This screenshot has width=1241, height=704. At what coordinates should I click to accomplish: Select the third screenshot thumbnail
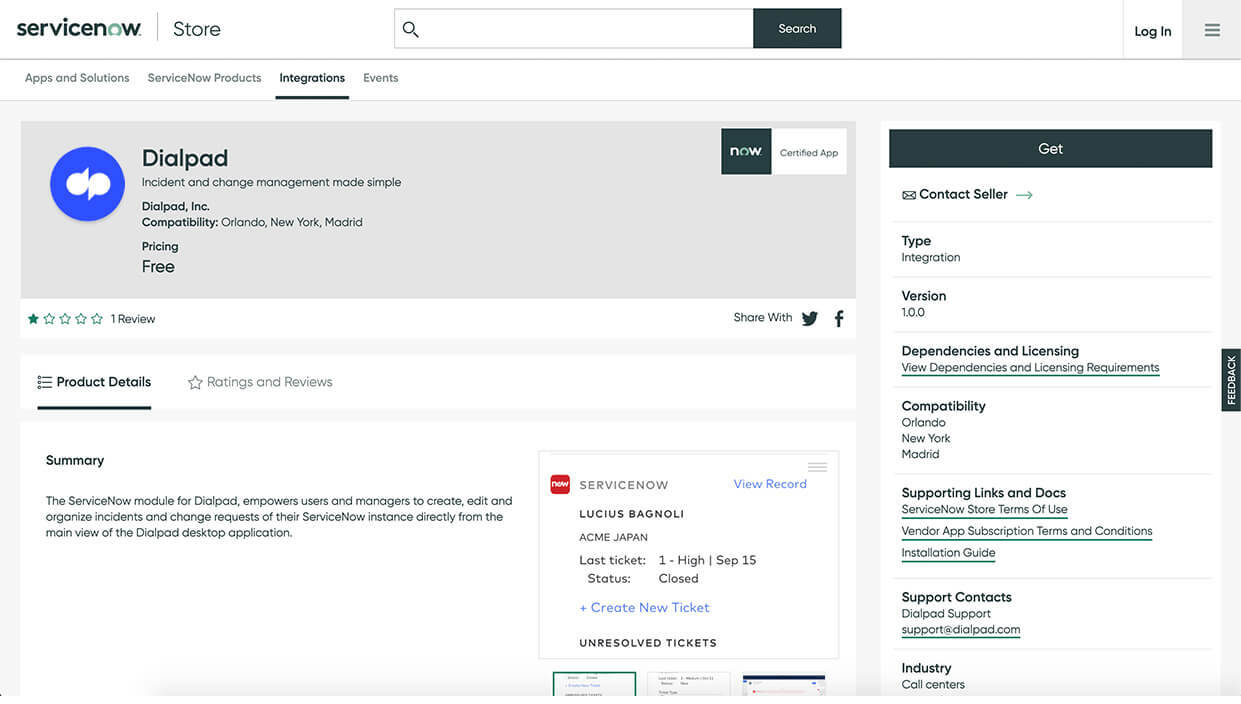(784, 684)
